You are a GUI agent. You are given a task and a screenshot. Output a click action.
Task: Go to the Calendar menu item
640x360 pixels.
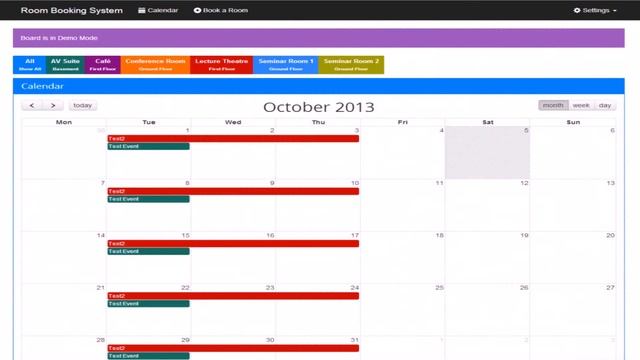pos(158,10)
